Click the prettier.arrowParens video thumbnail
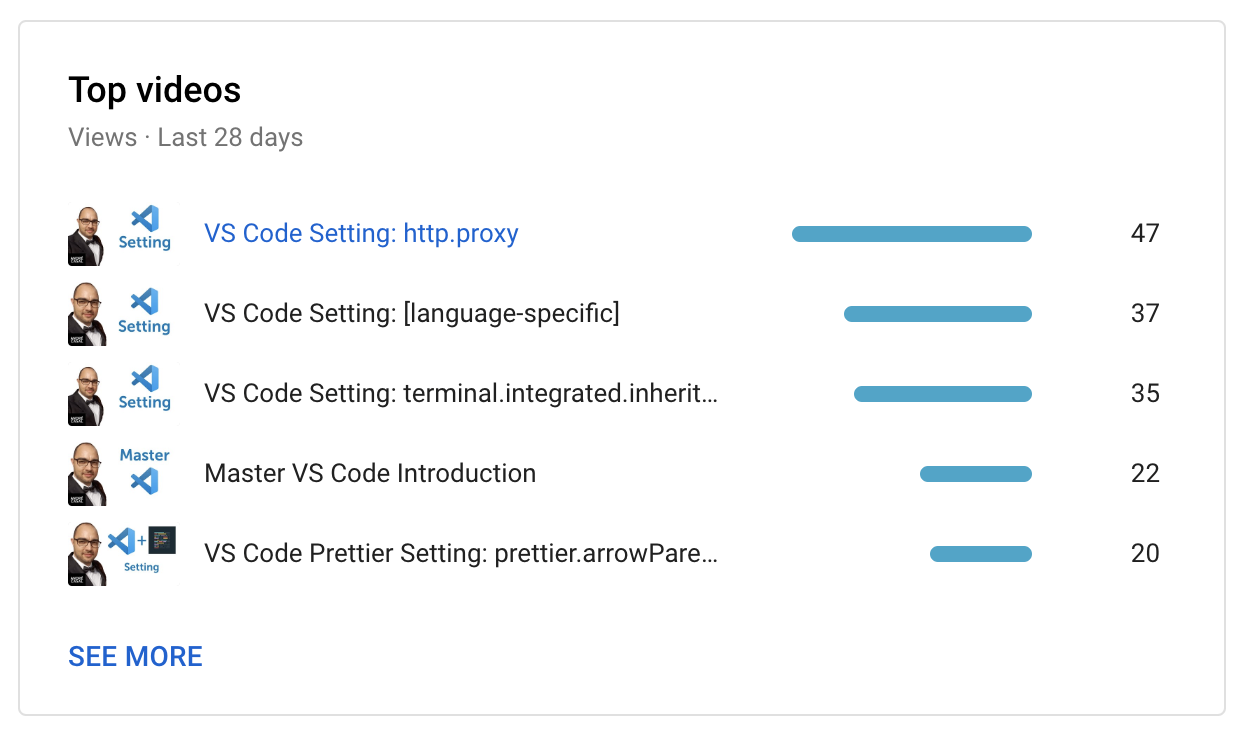Viewport: 1260px width, 748px height. (120, 553)
